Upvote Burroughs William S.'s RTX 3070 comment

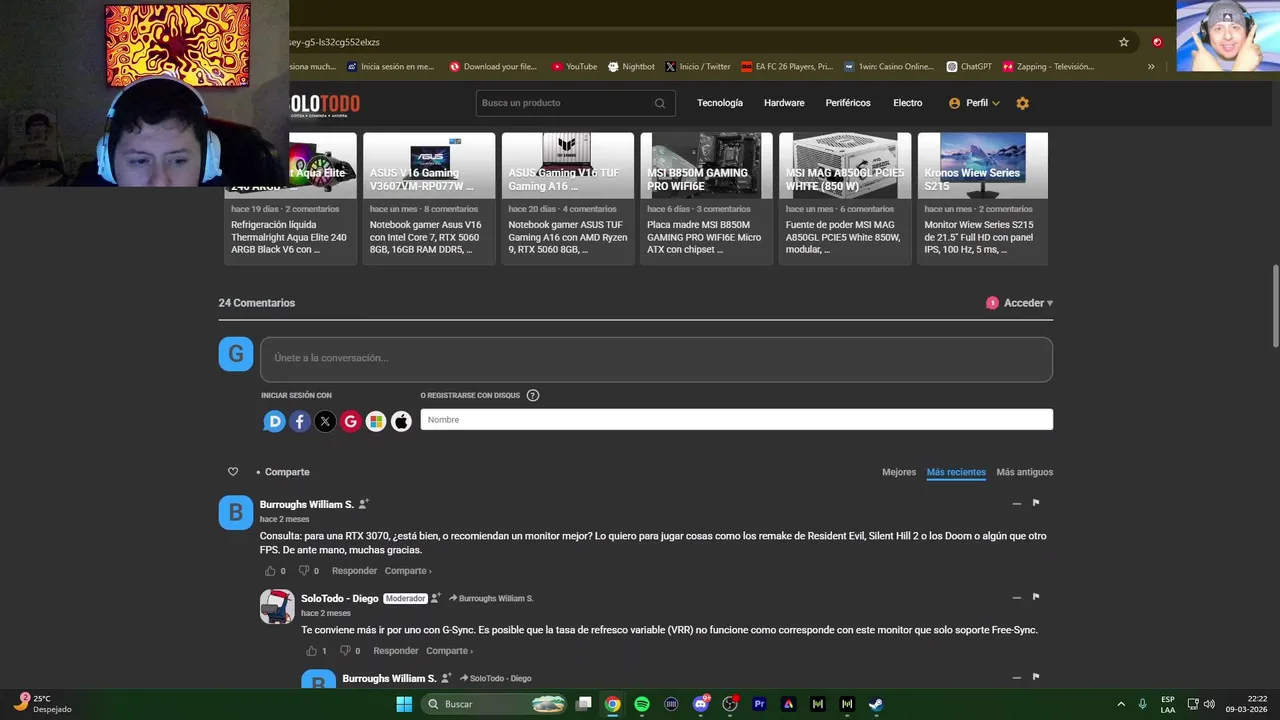point(270,571)
